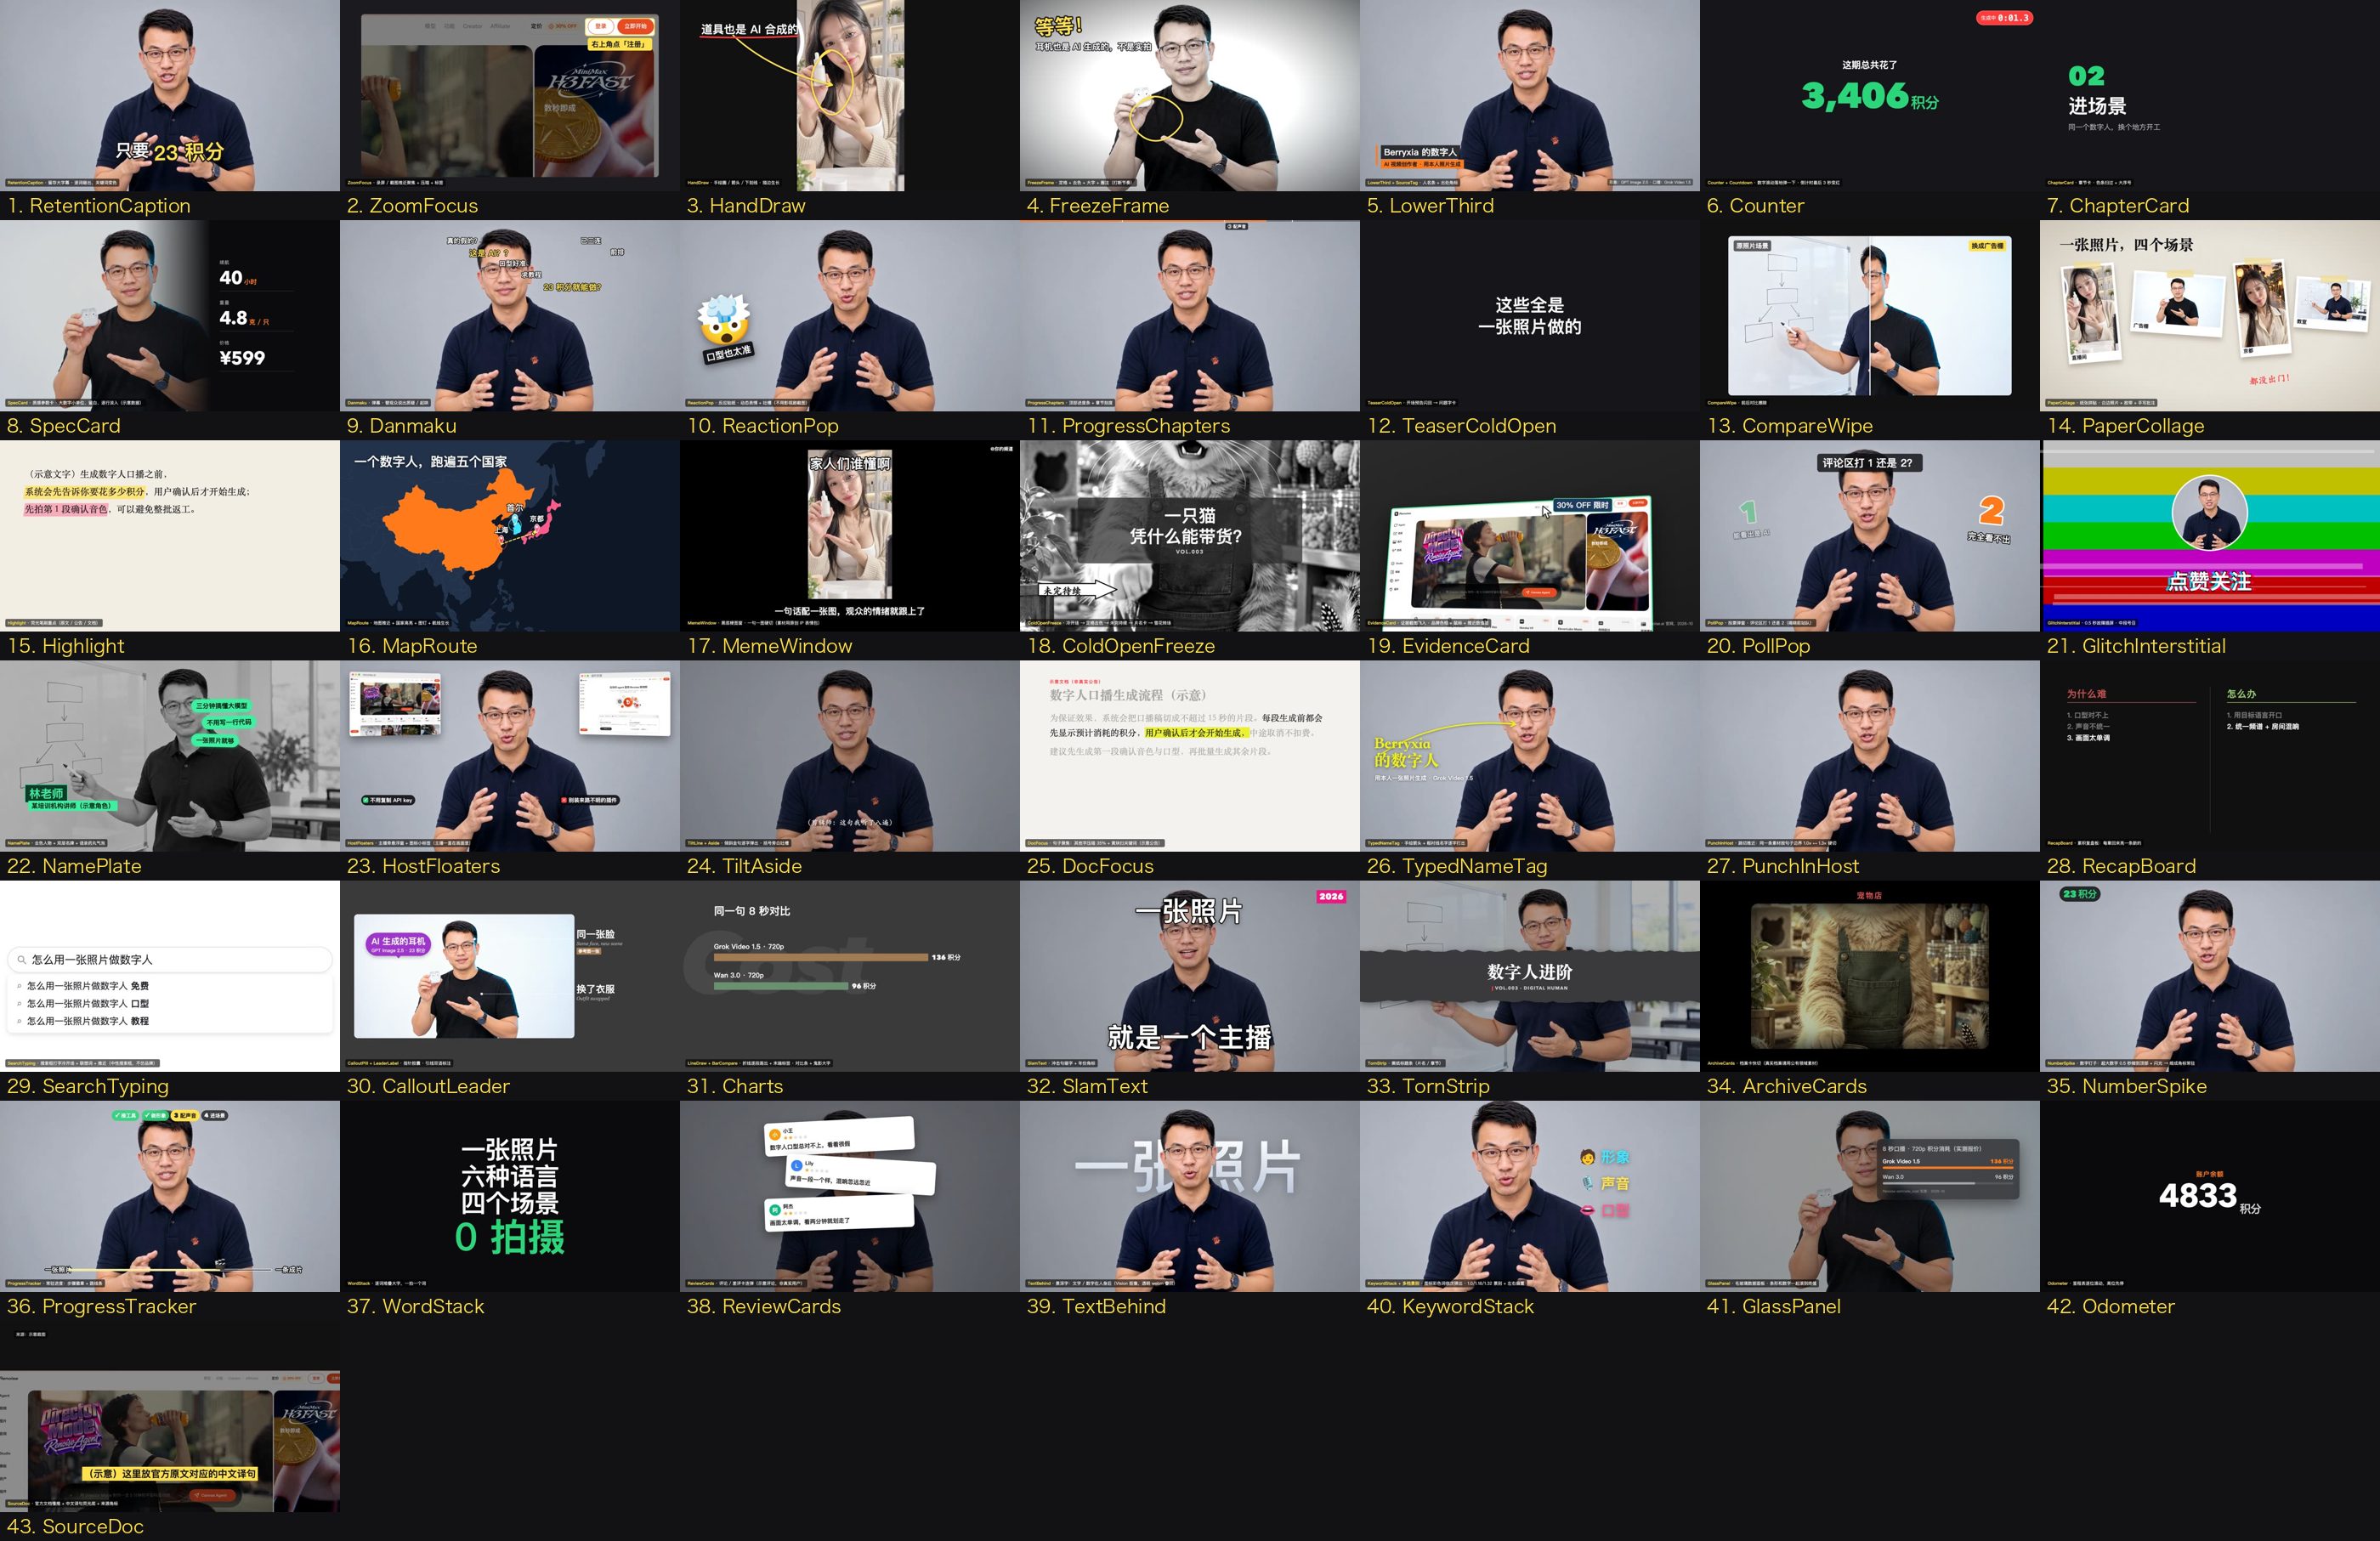Open the MemeWindow preview
The image size is (2380, 1541).
(x=850, y=535)
